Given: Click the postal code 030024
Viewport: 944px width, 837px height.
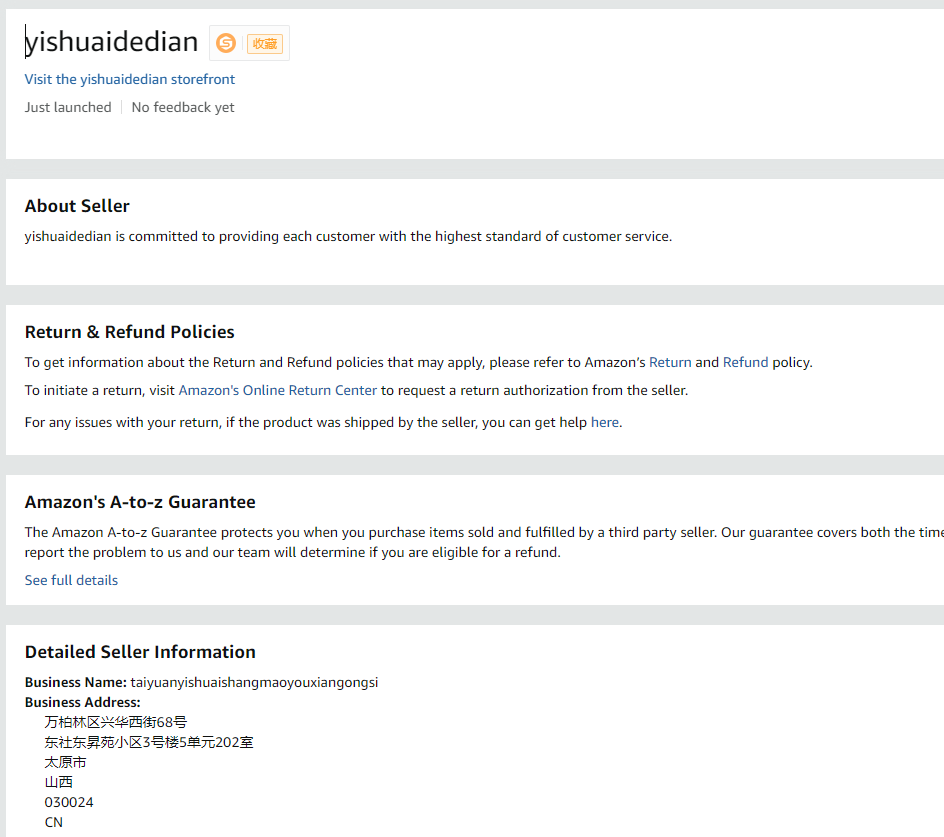Looking at the screenshot, I should pos(69,802).
